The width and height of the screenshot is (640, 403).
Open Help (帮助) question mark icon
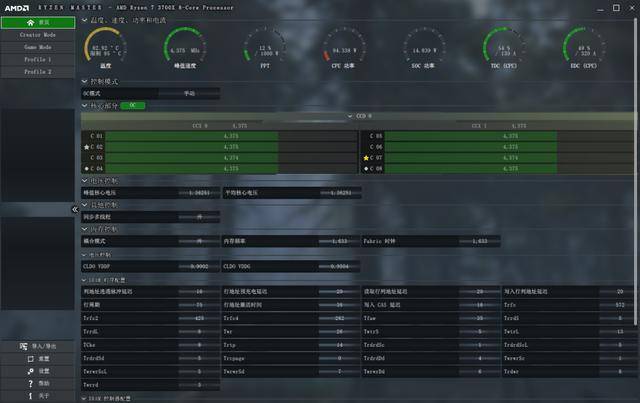pyautogui.click(x=30, y=383)
